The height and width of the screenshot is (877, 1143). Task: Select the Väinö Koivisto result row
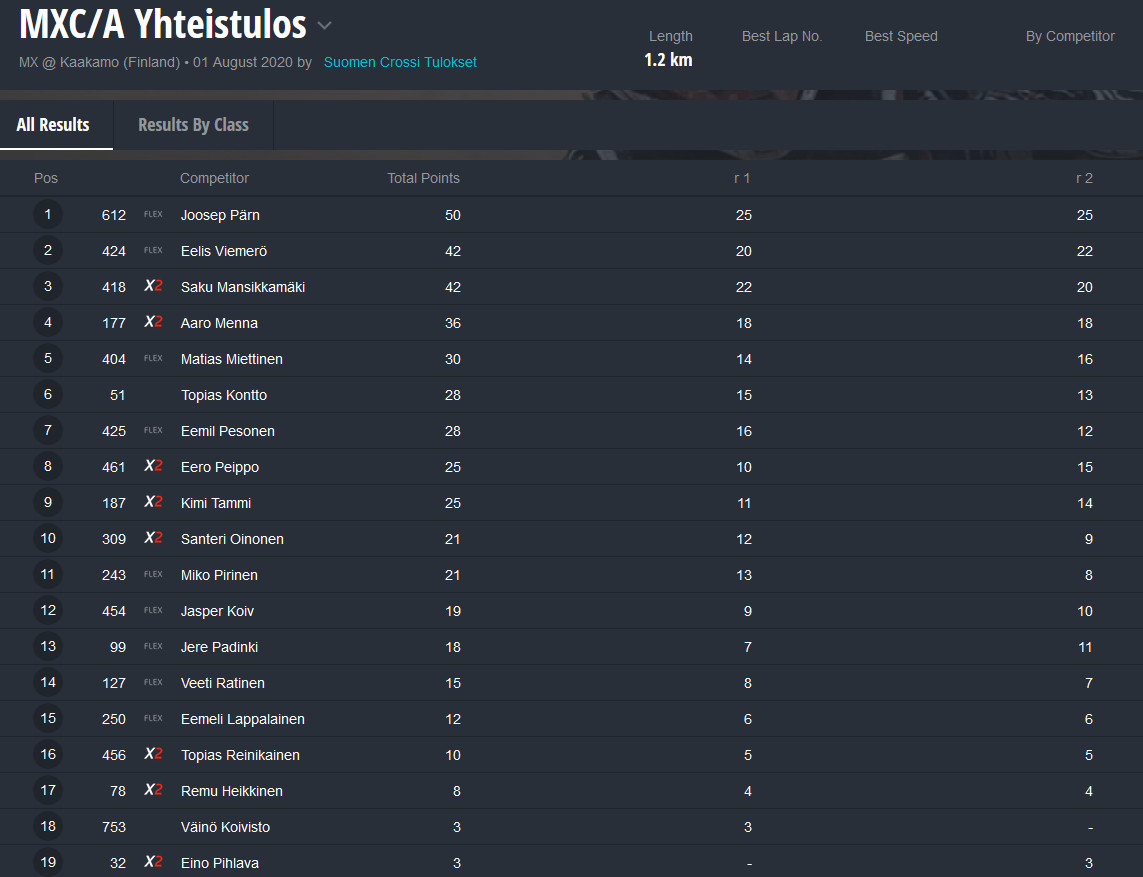click(x=572, y=827)
